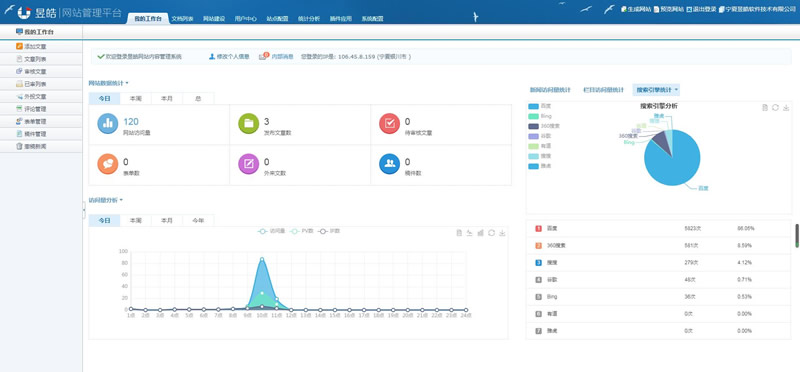The image size is (800, 372).
Task: Click the Bing color swatch in the pie legend
Action: click(x=533, y=116)
